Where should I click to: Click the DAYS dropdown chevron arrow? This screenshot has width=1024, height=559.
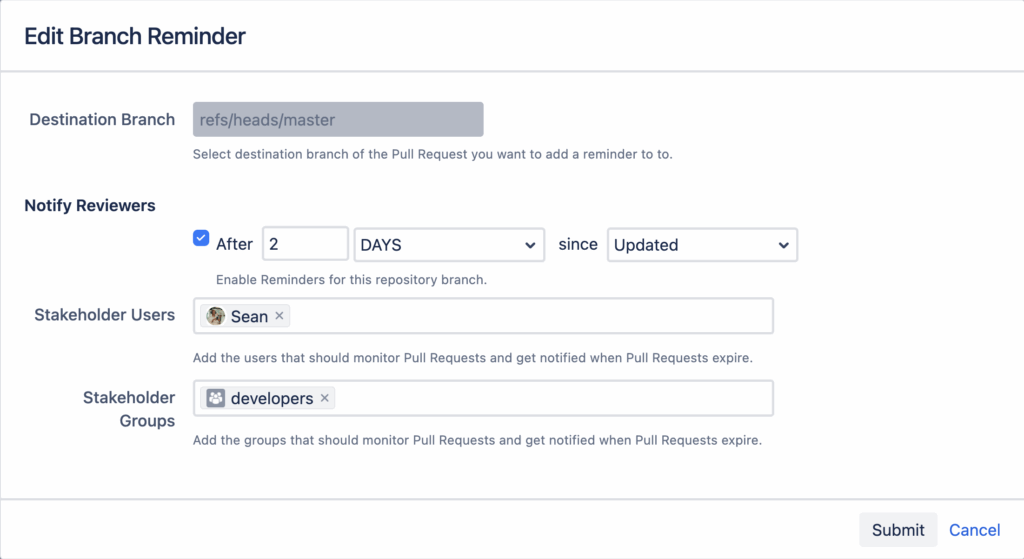(x=529, y=245)
